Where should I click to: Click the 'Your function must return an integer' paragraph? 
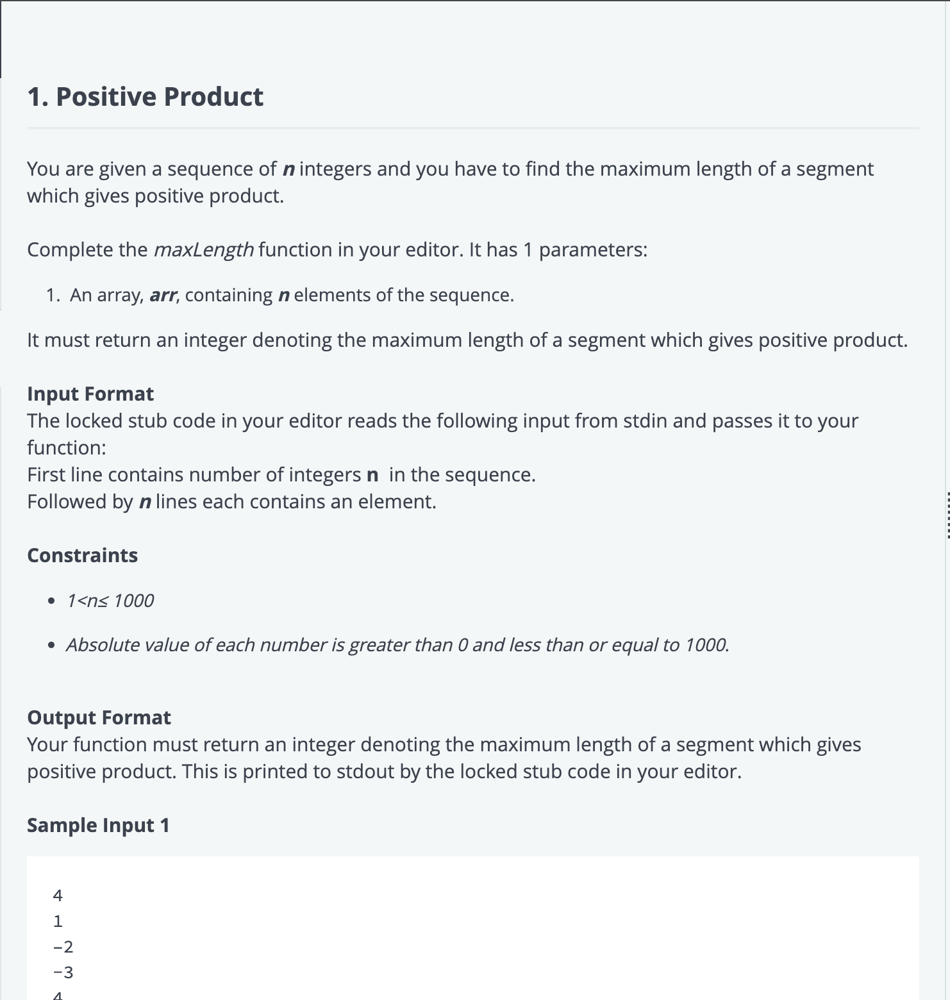coord(444,758)
